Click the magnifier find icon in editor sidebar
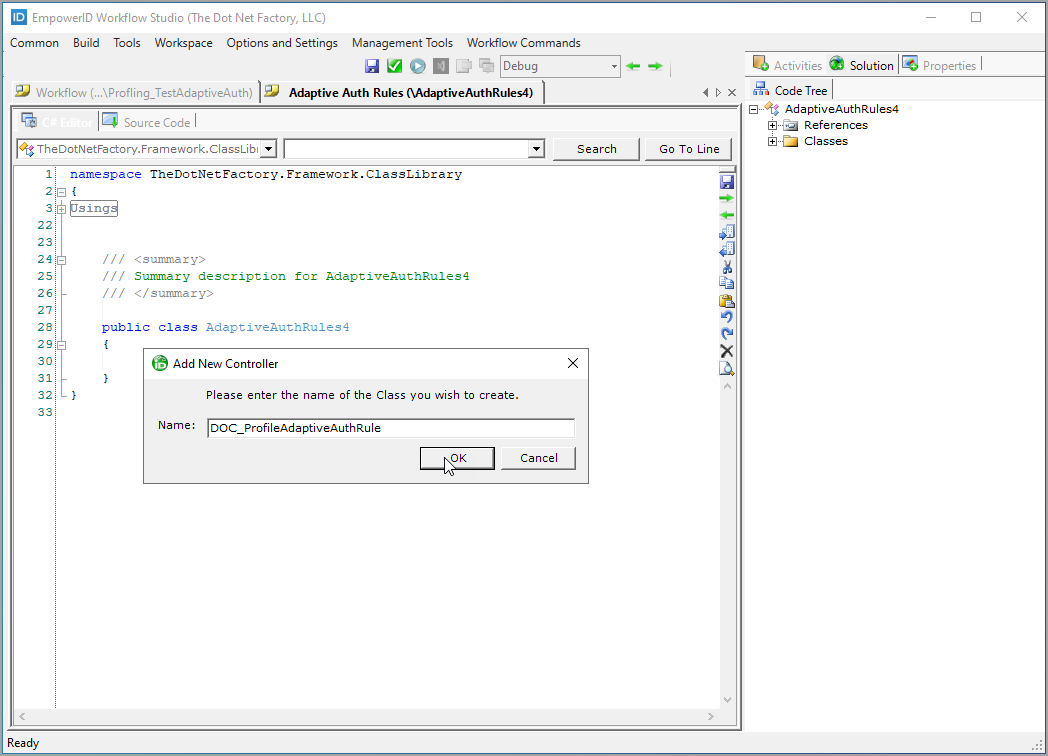The height and width of the screenshot is (756, 1048). [727, 368]
